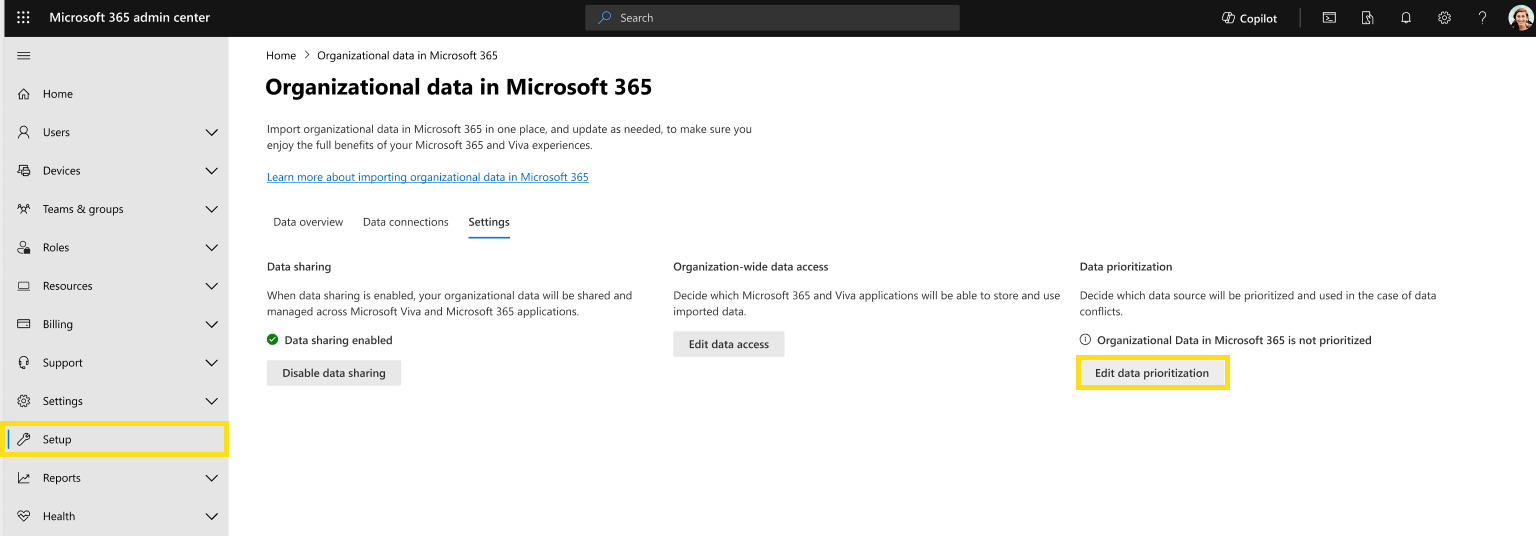This screenshot has height=536, width=1536.
Task: Expand the Billing navigation chevron
Action: point(211,324)
